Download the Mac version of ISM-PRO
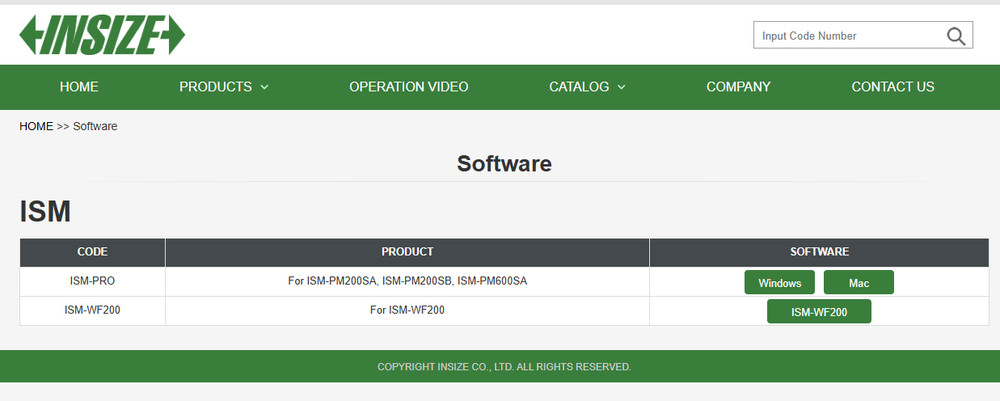Viewport: 1000px width, 401px height. coord(858,283)
